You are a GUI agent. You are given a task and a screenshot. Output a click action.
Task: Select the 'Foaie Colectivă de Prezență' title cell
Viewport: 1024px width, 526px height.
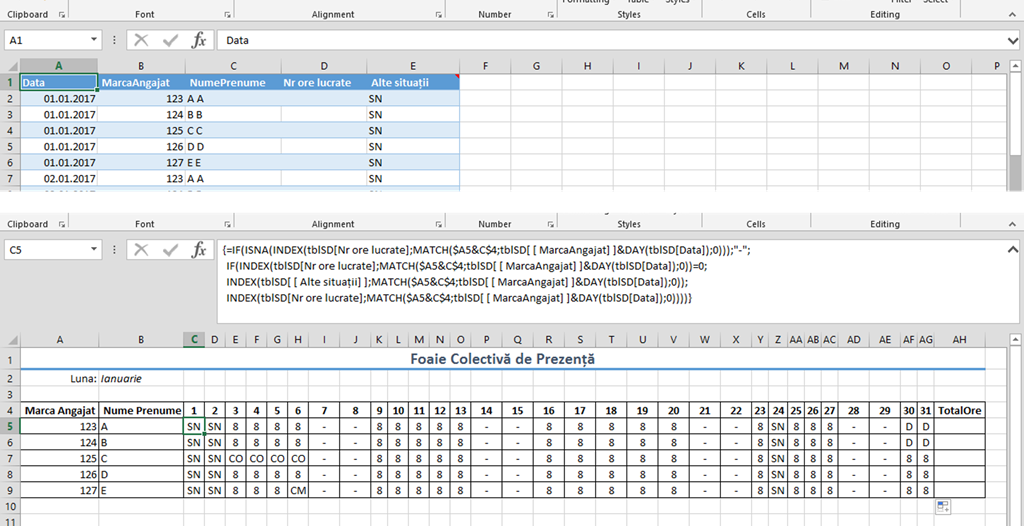[x=502, y=358]
